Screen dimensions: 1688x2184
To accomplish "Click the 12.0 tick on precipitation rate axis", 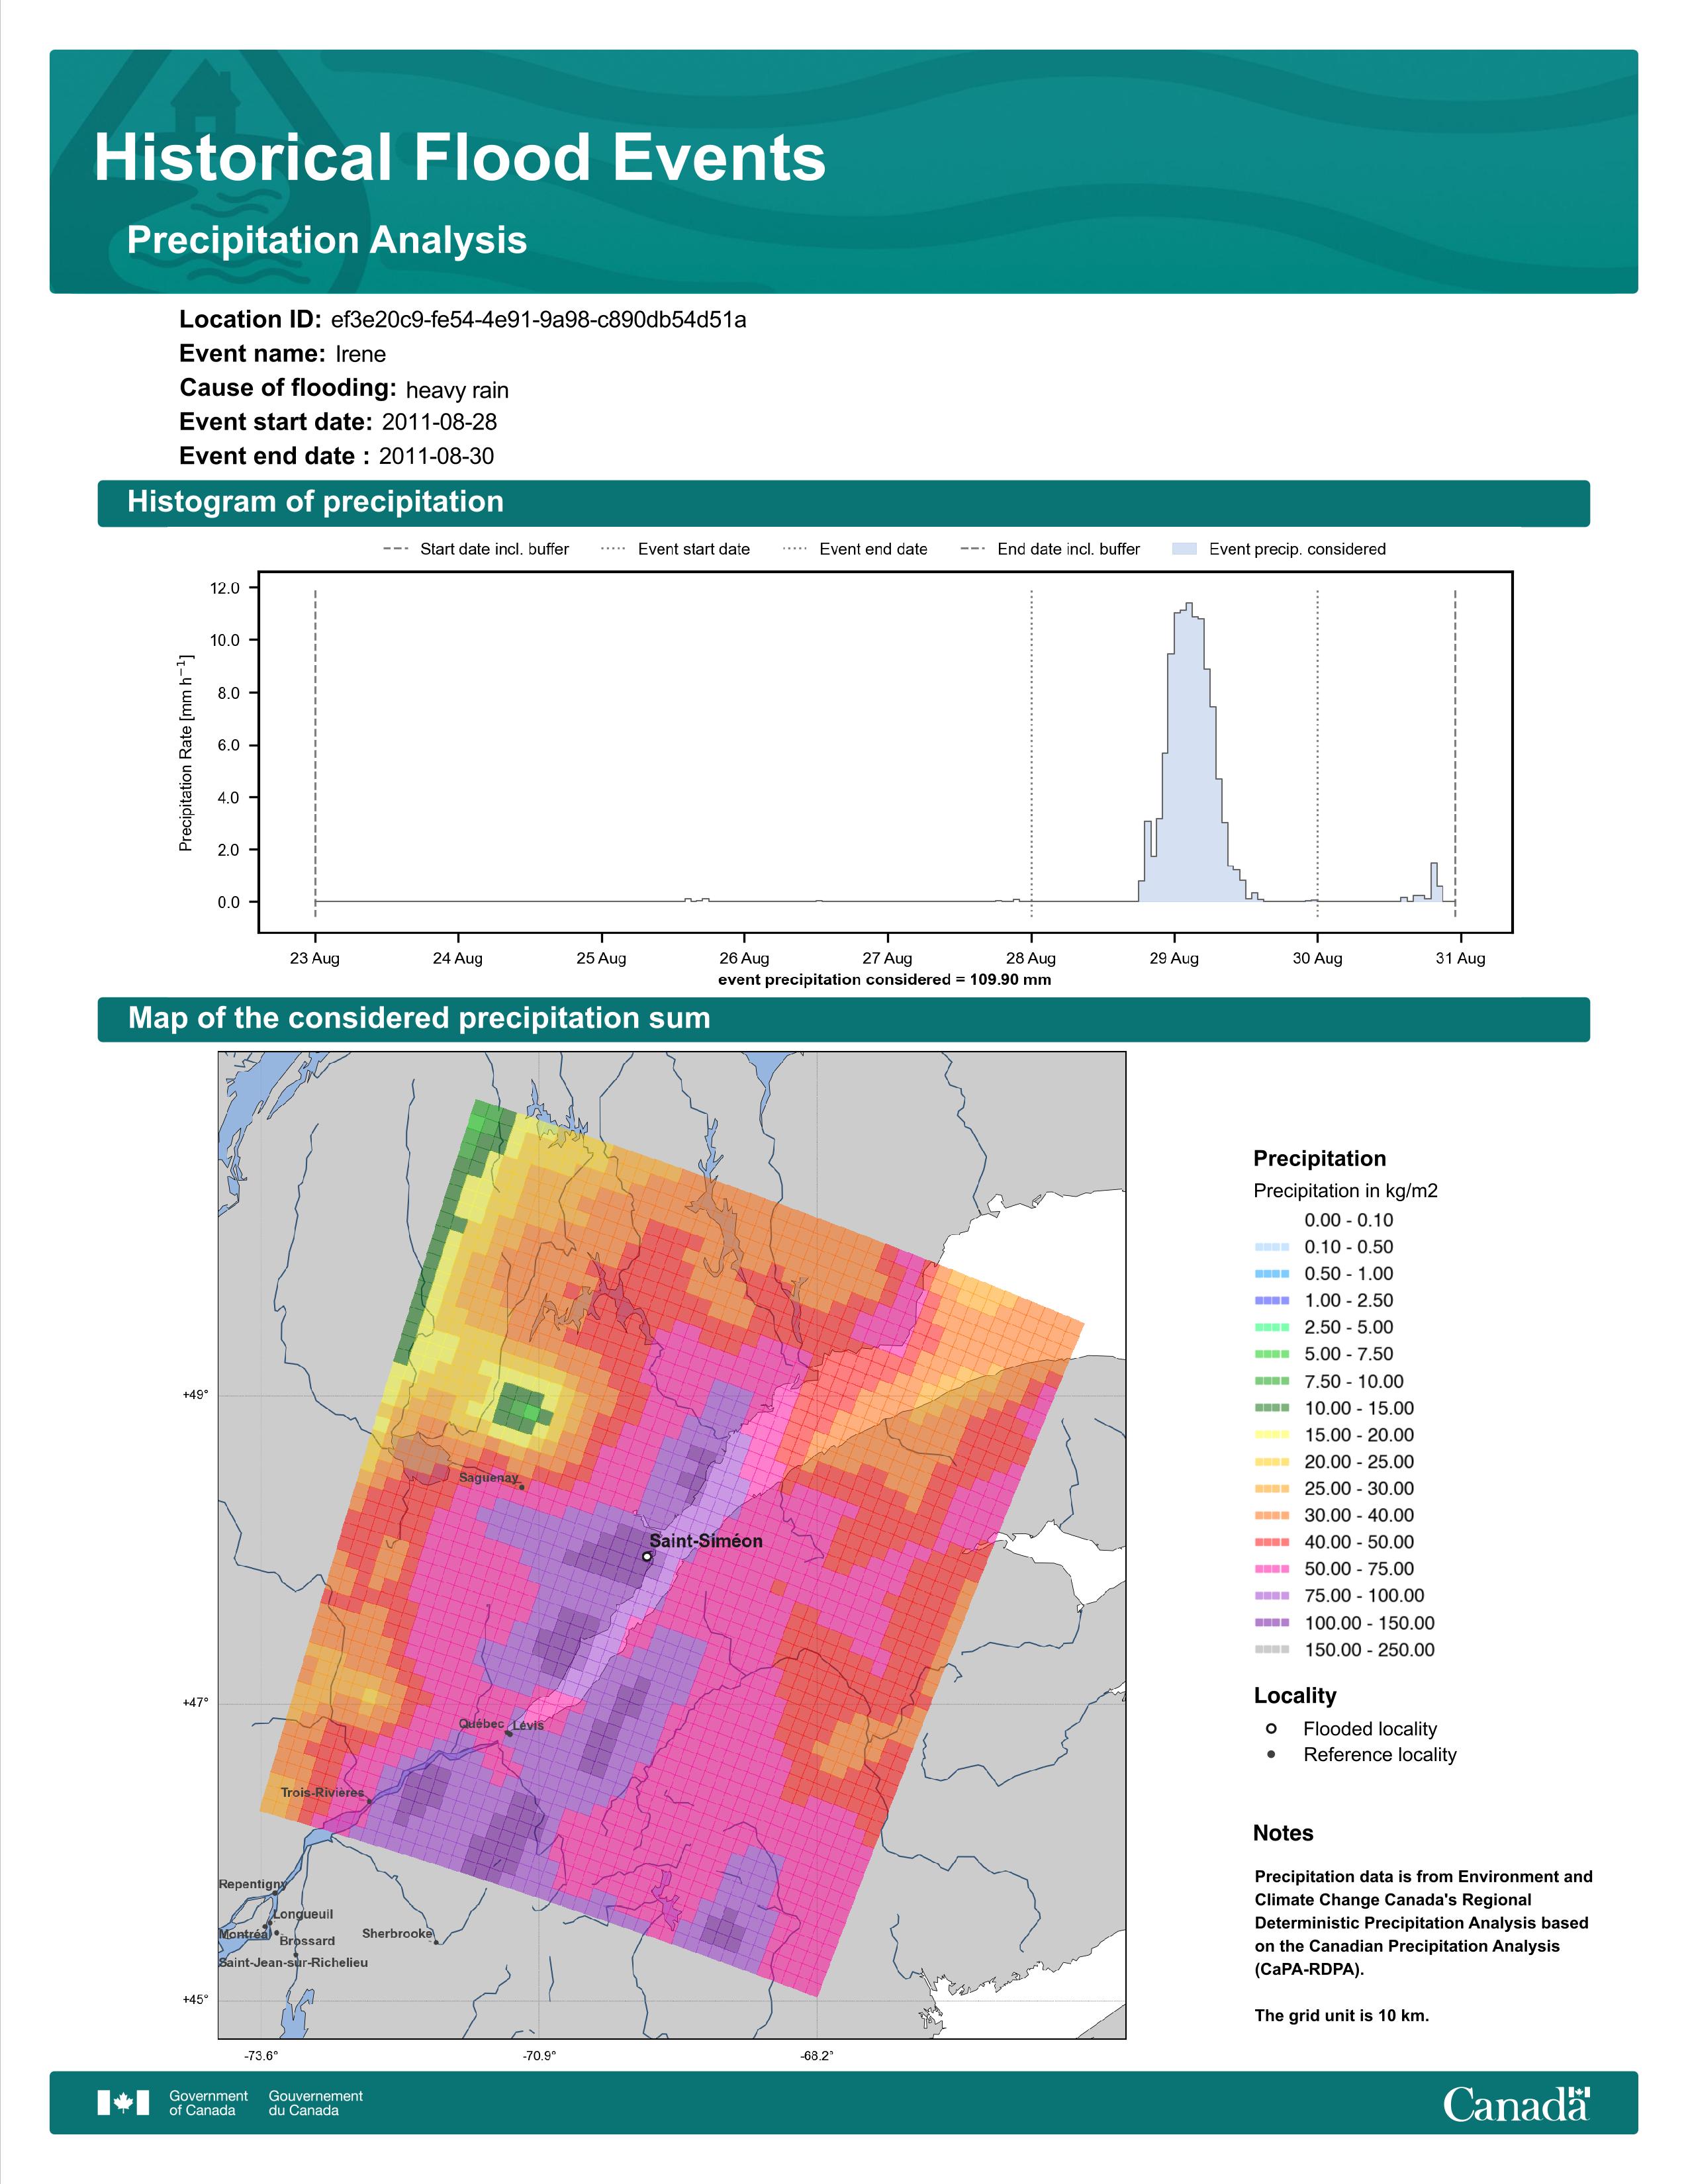I will coord(225,588).
